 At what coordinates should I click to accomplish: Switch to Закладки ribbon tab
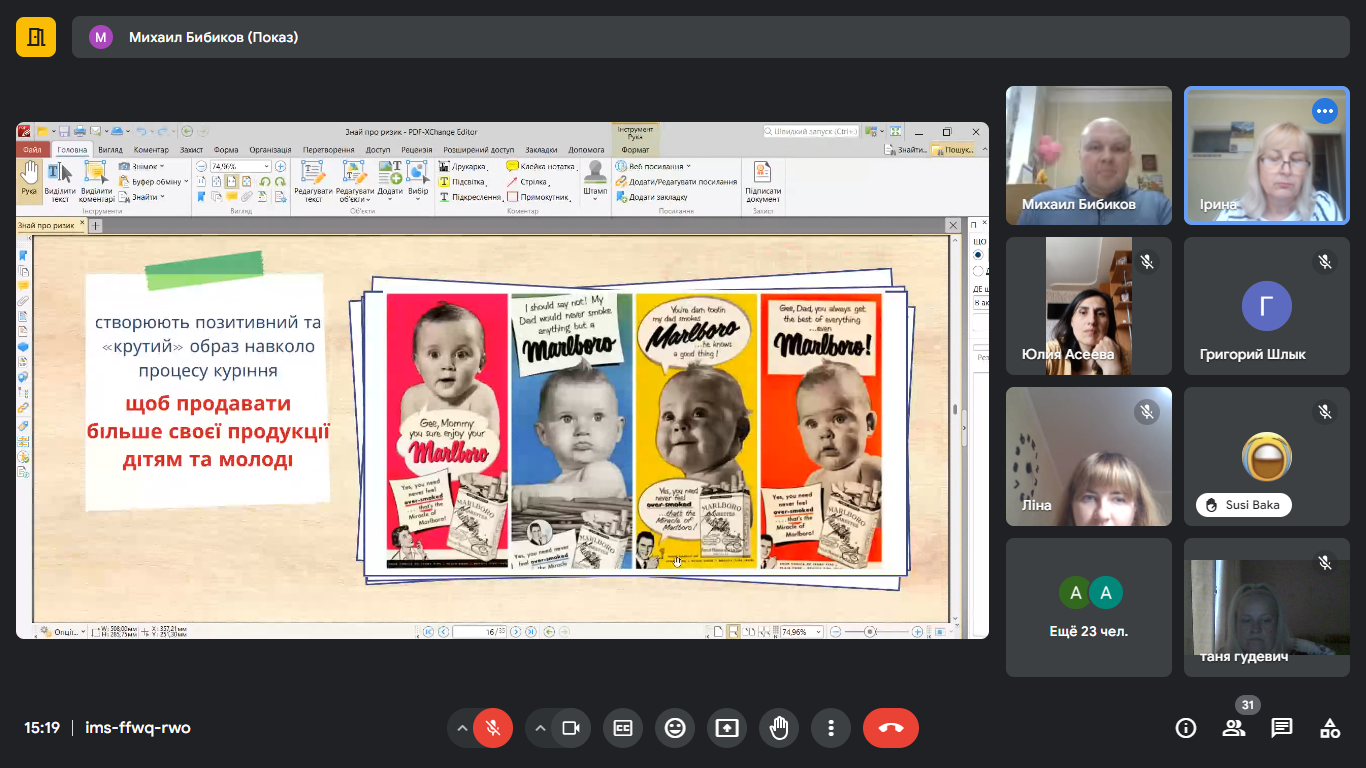[x=541, y=149]
